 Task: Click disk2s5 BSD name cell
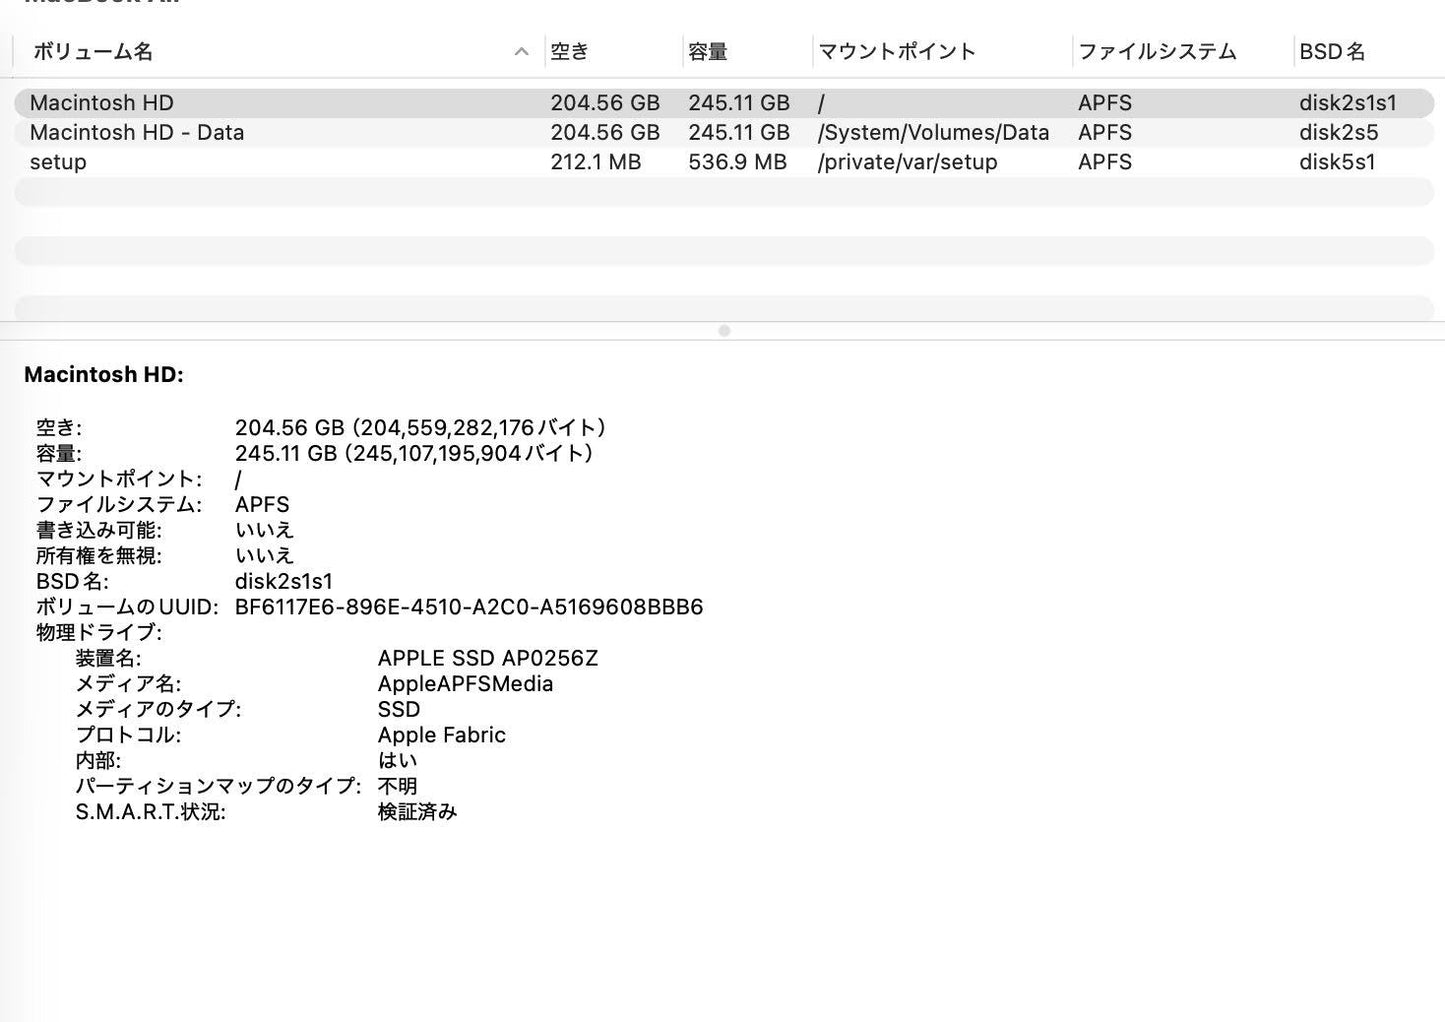point(1338,133)
